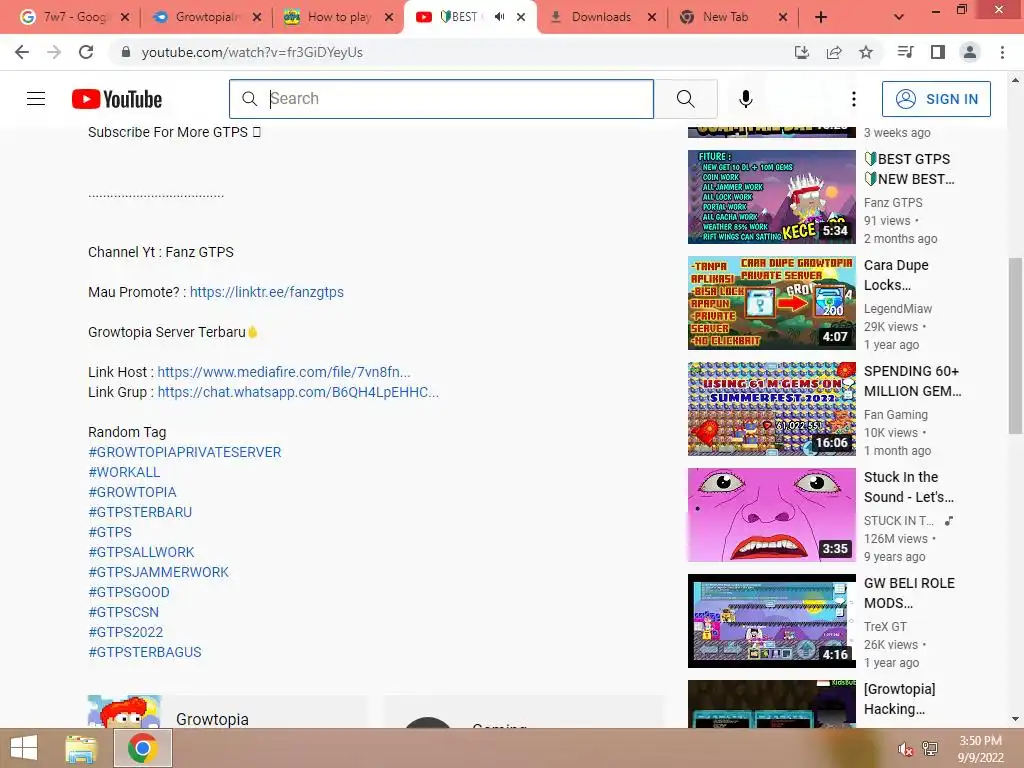Image resolution: width=1024 pixels, height=768 pixels.
Task: Open the WhatsApp group chat link
Action: [x=298, y=392]
